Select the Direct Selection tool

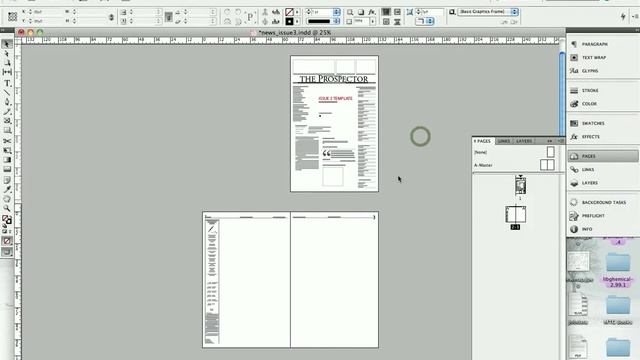7,53
